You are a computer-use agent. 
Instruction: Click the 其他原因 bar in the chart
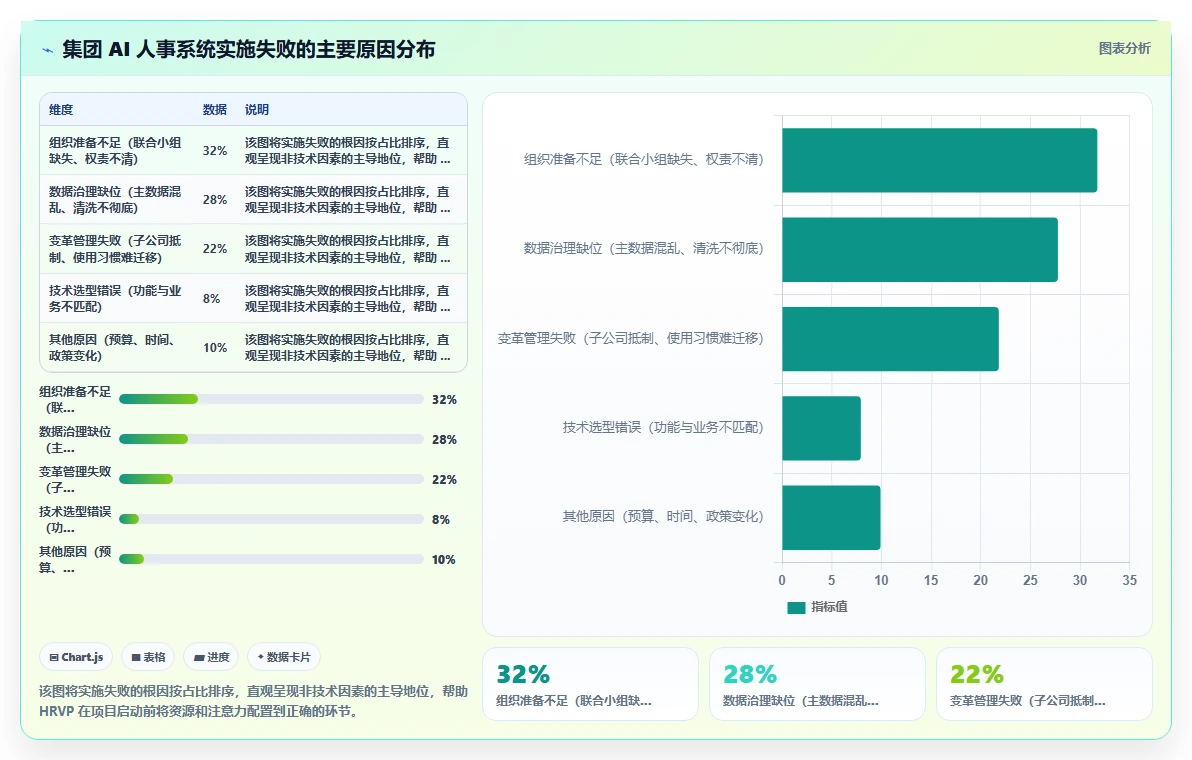(832, 518)
